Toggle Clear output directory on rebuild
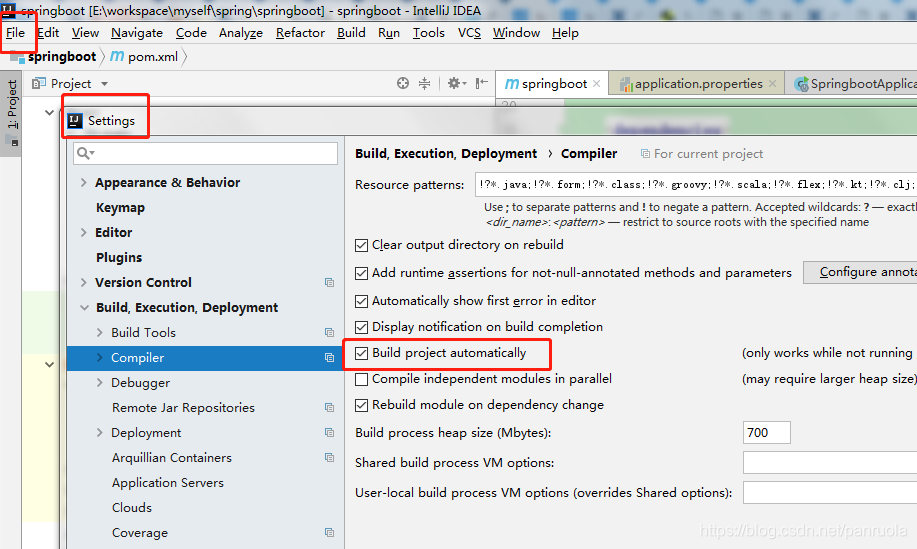The width and height of the screenshot is (917, 549). tap(361, 245)
